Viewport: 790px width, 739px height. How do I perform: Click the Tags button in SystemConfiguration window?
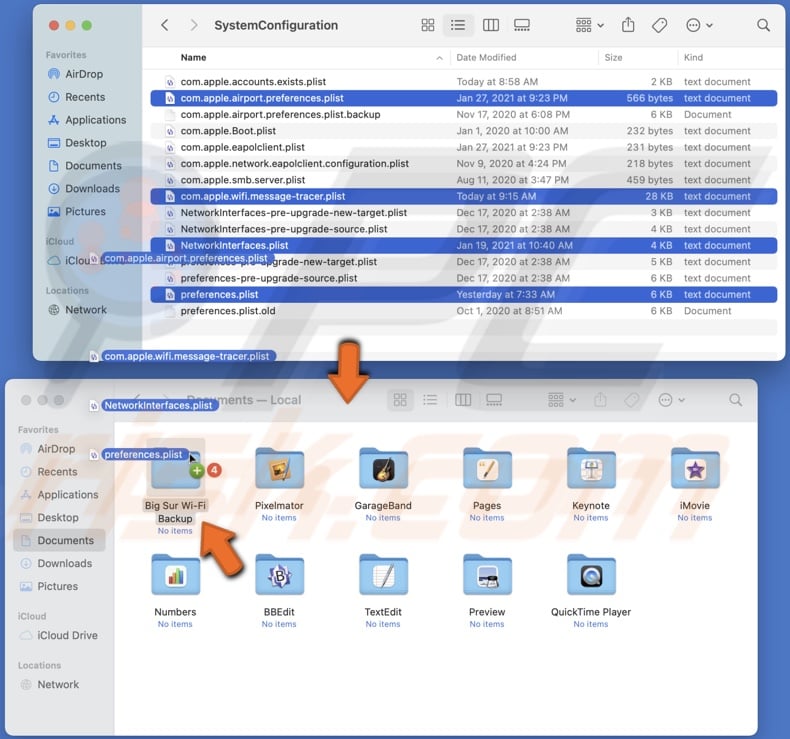click(x=659, y=25)
